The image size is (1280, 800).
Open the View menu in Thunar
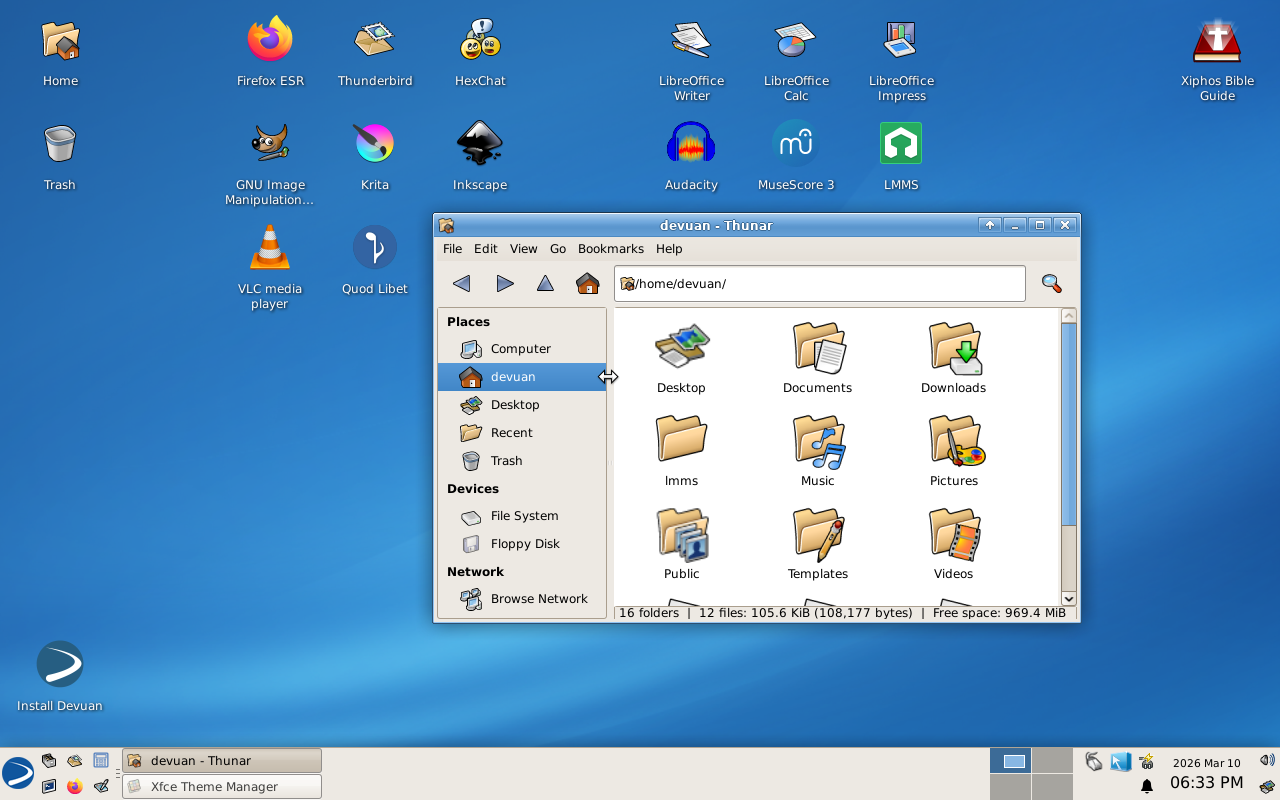pyautogui.click(x=523, y=249)
